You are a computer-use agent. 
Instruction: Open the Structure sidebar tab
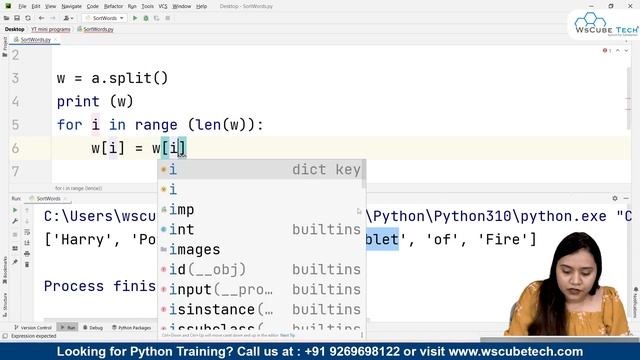coord(5,304)
